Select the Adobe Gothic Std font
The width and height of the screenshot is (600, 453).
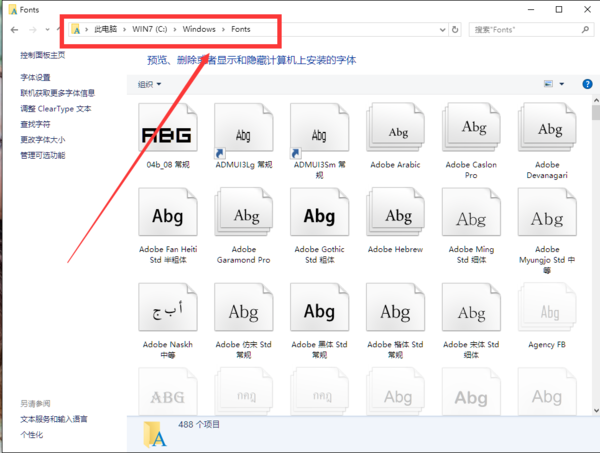point(320,212)
